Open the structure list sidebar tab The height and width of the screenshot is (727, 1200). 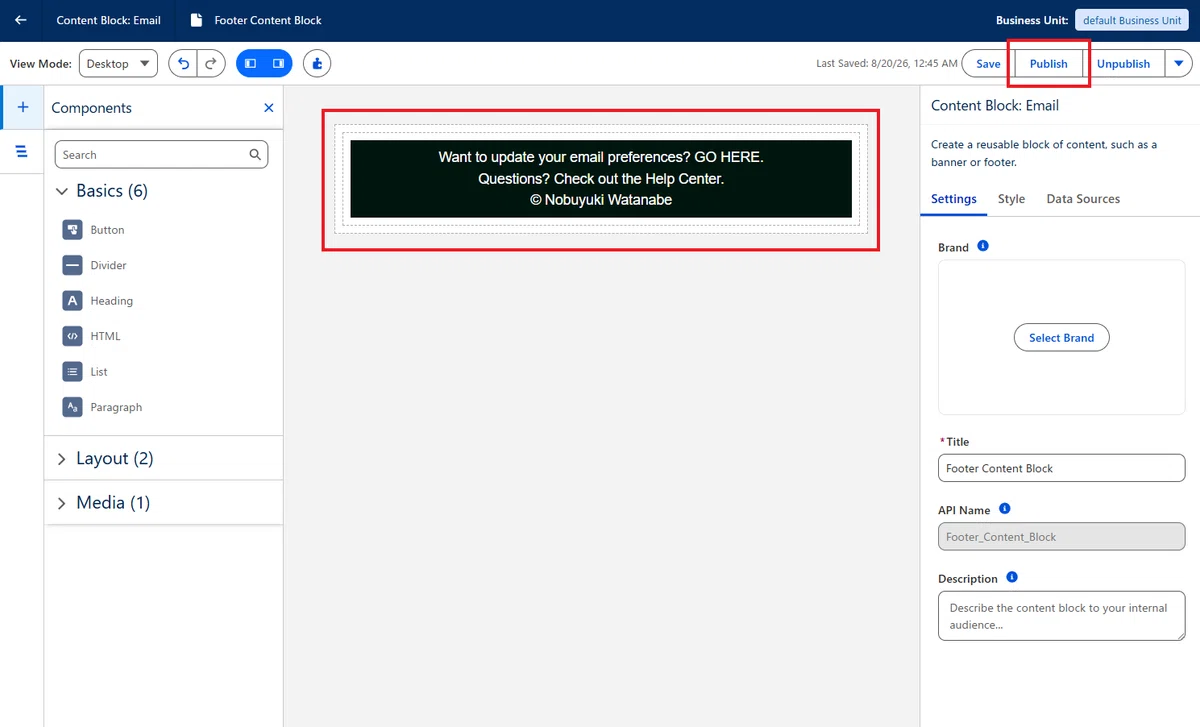click(22, 151)
